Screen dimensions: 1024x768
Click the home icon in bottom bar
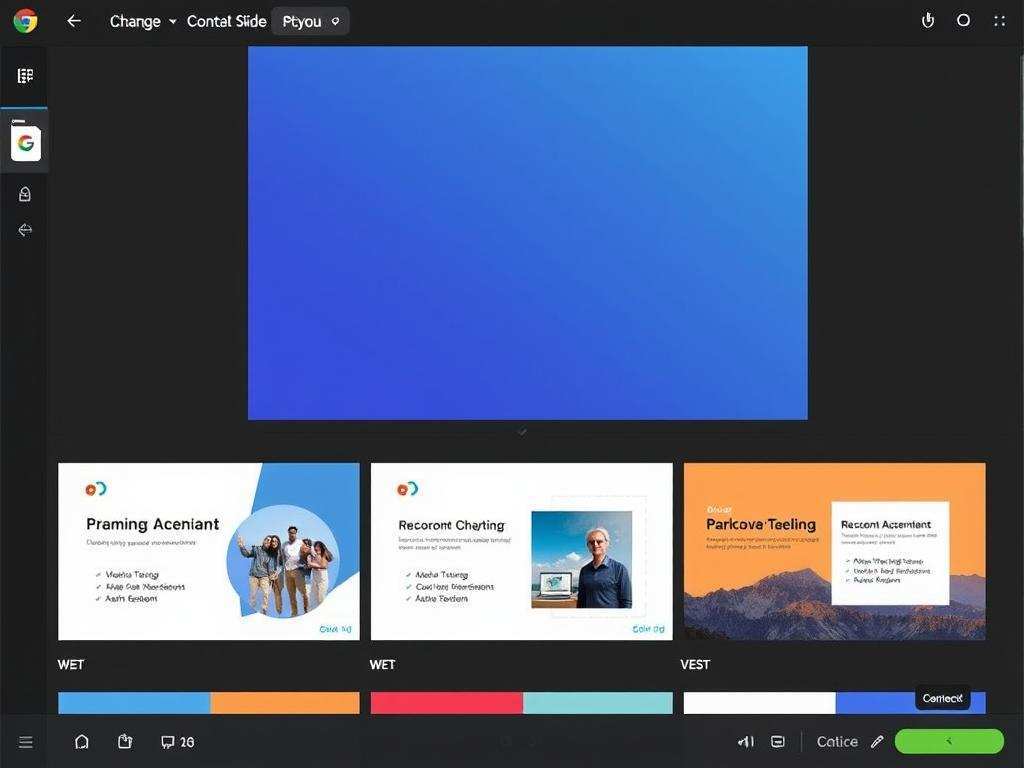click(82, 742)
